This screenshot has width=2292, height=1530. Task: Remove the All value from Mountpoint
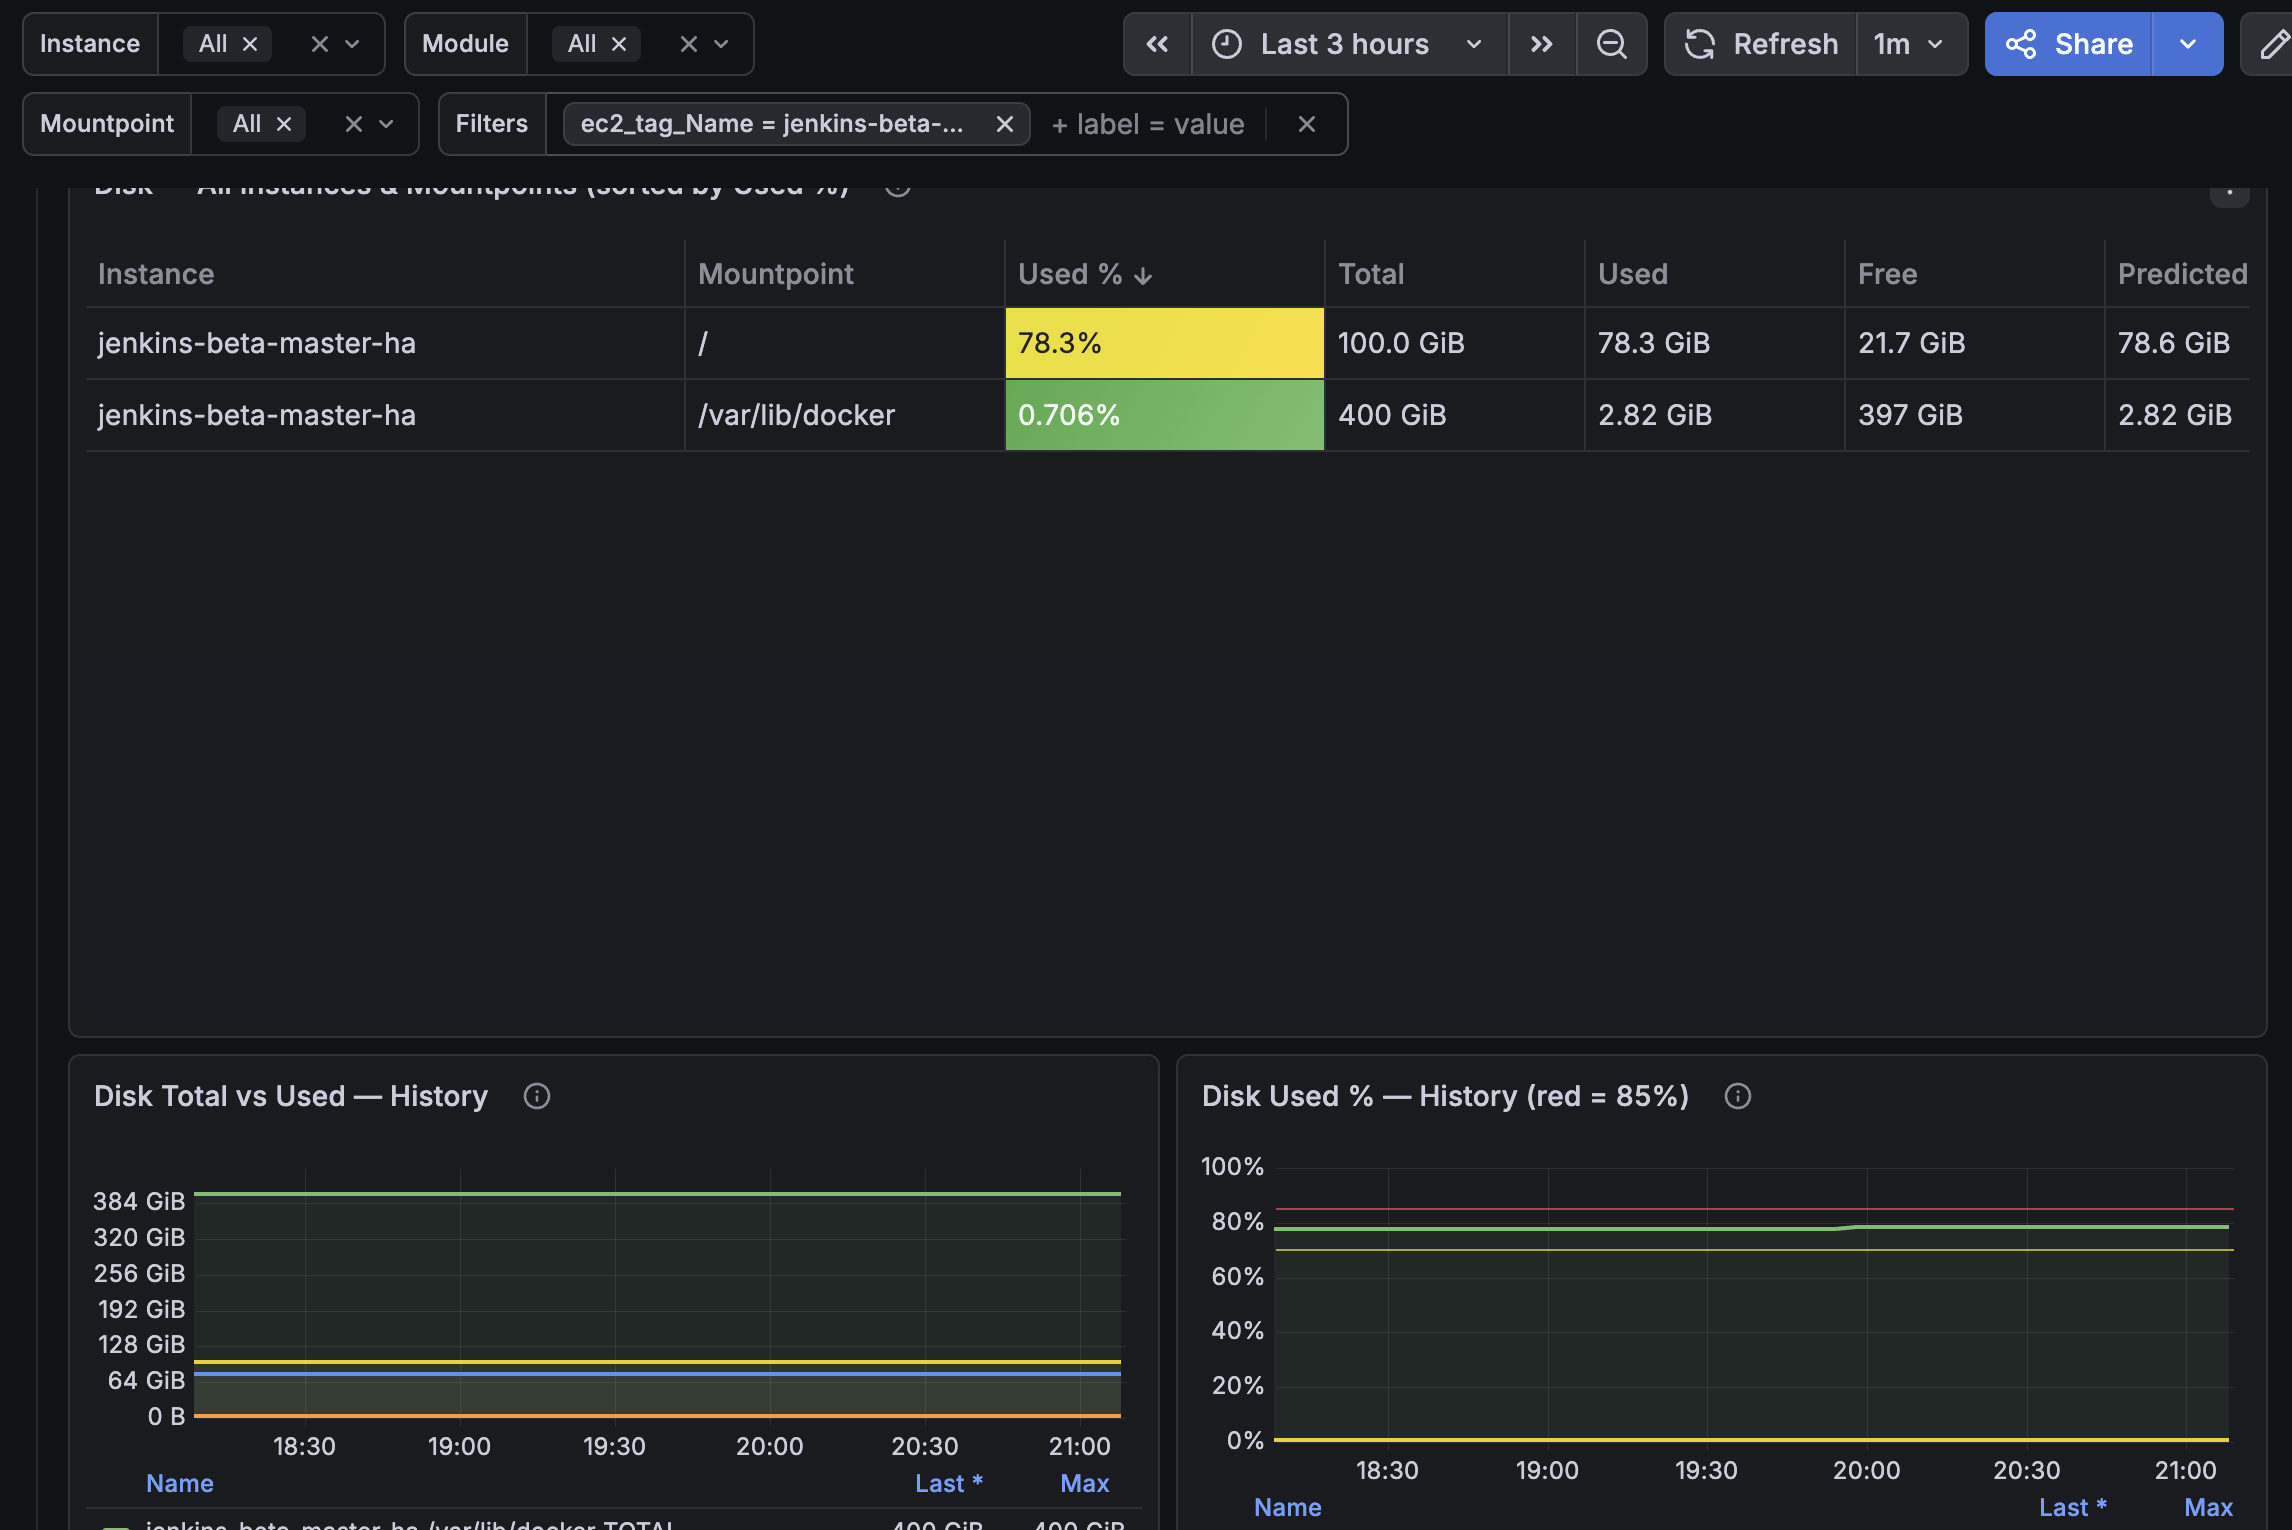click(x=284, y=124)
